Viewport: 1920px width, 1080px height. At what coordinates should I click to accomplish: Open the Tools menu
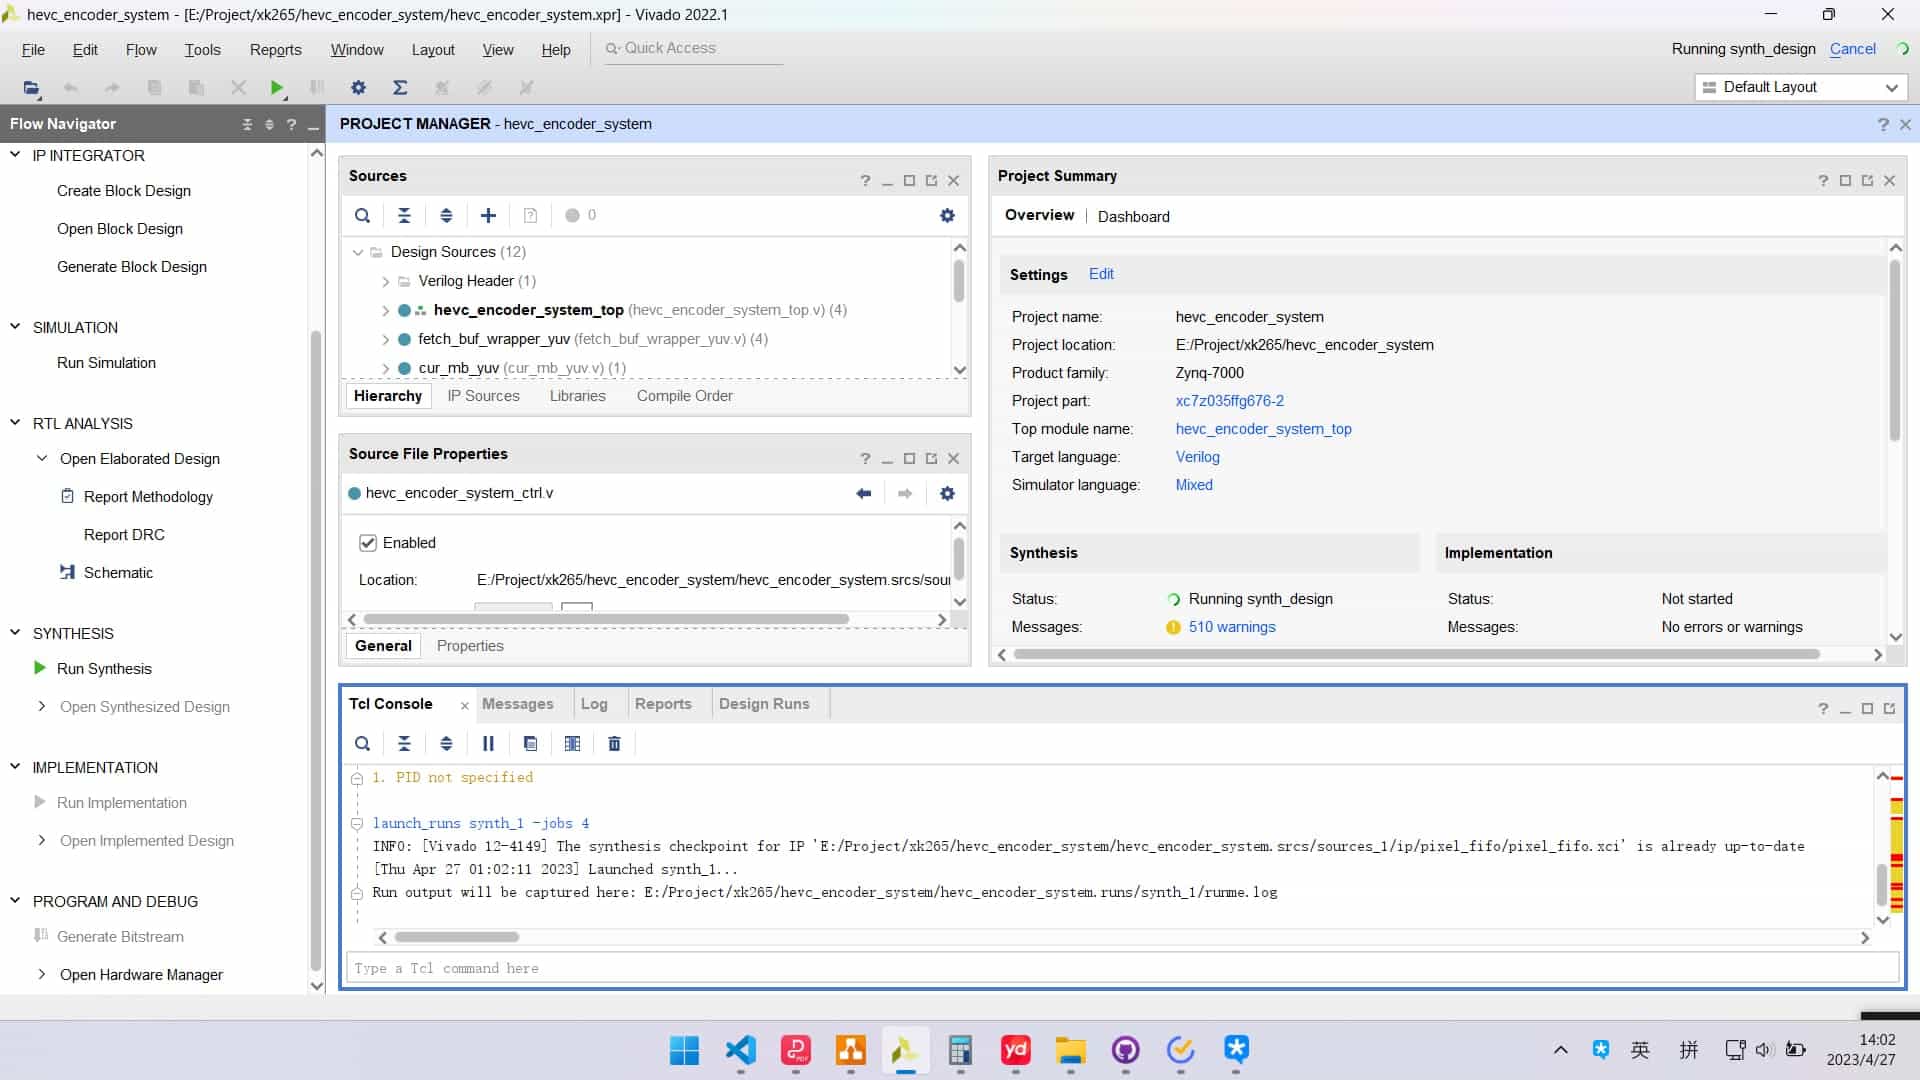[202, 50]
